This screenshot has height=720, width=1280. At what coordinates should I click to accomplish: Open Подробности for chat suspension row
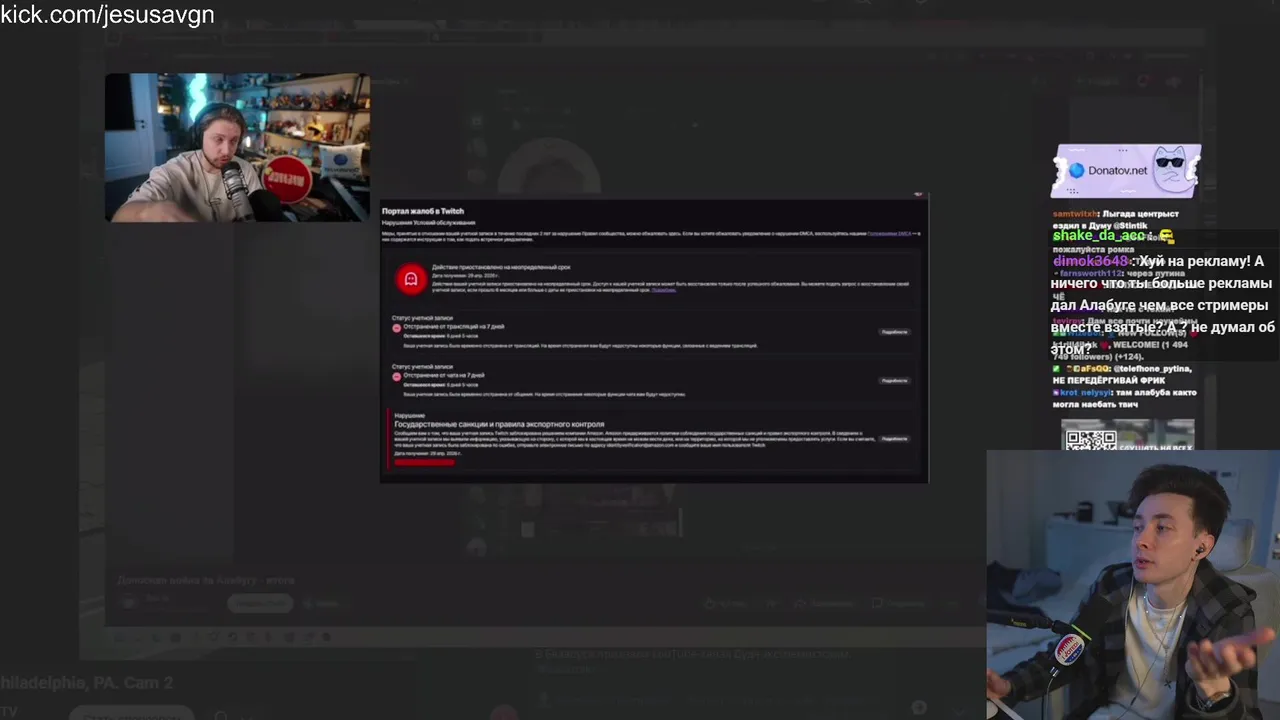tap(894, 381)
